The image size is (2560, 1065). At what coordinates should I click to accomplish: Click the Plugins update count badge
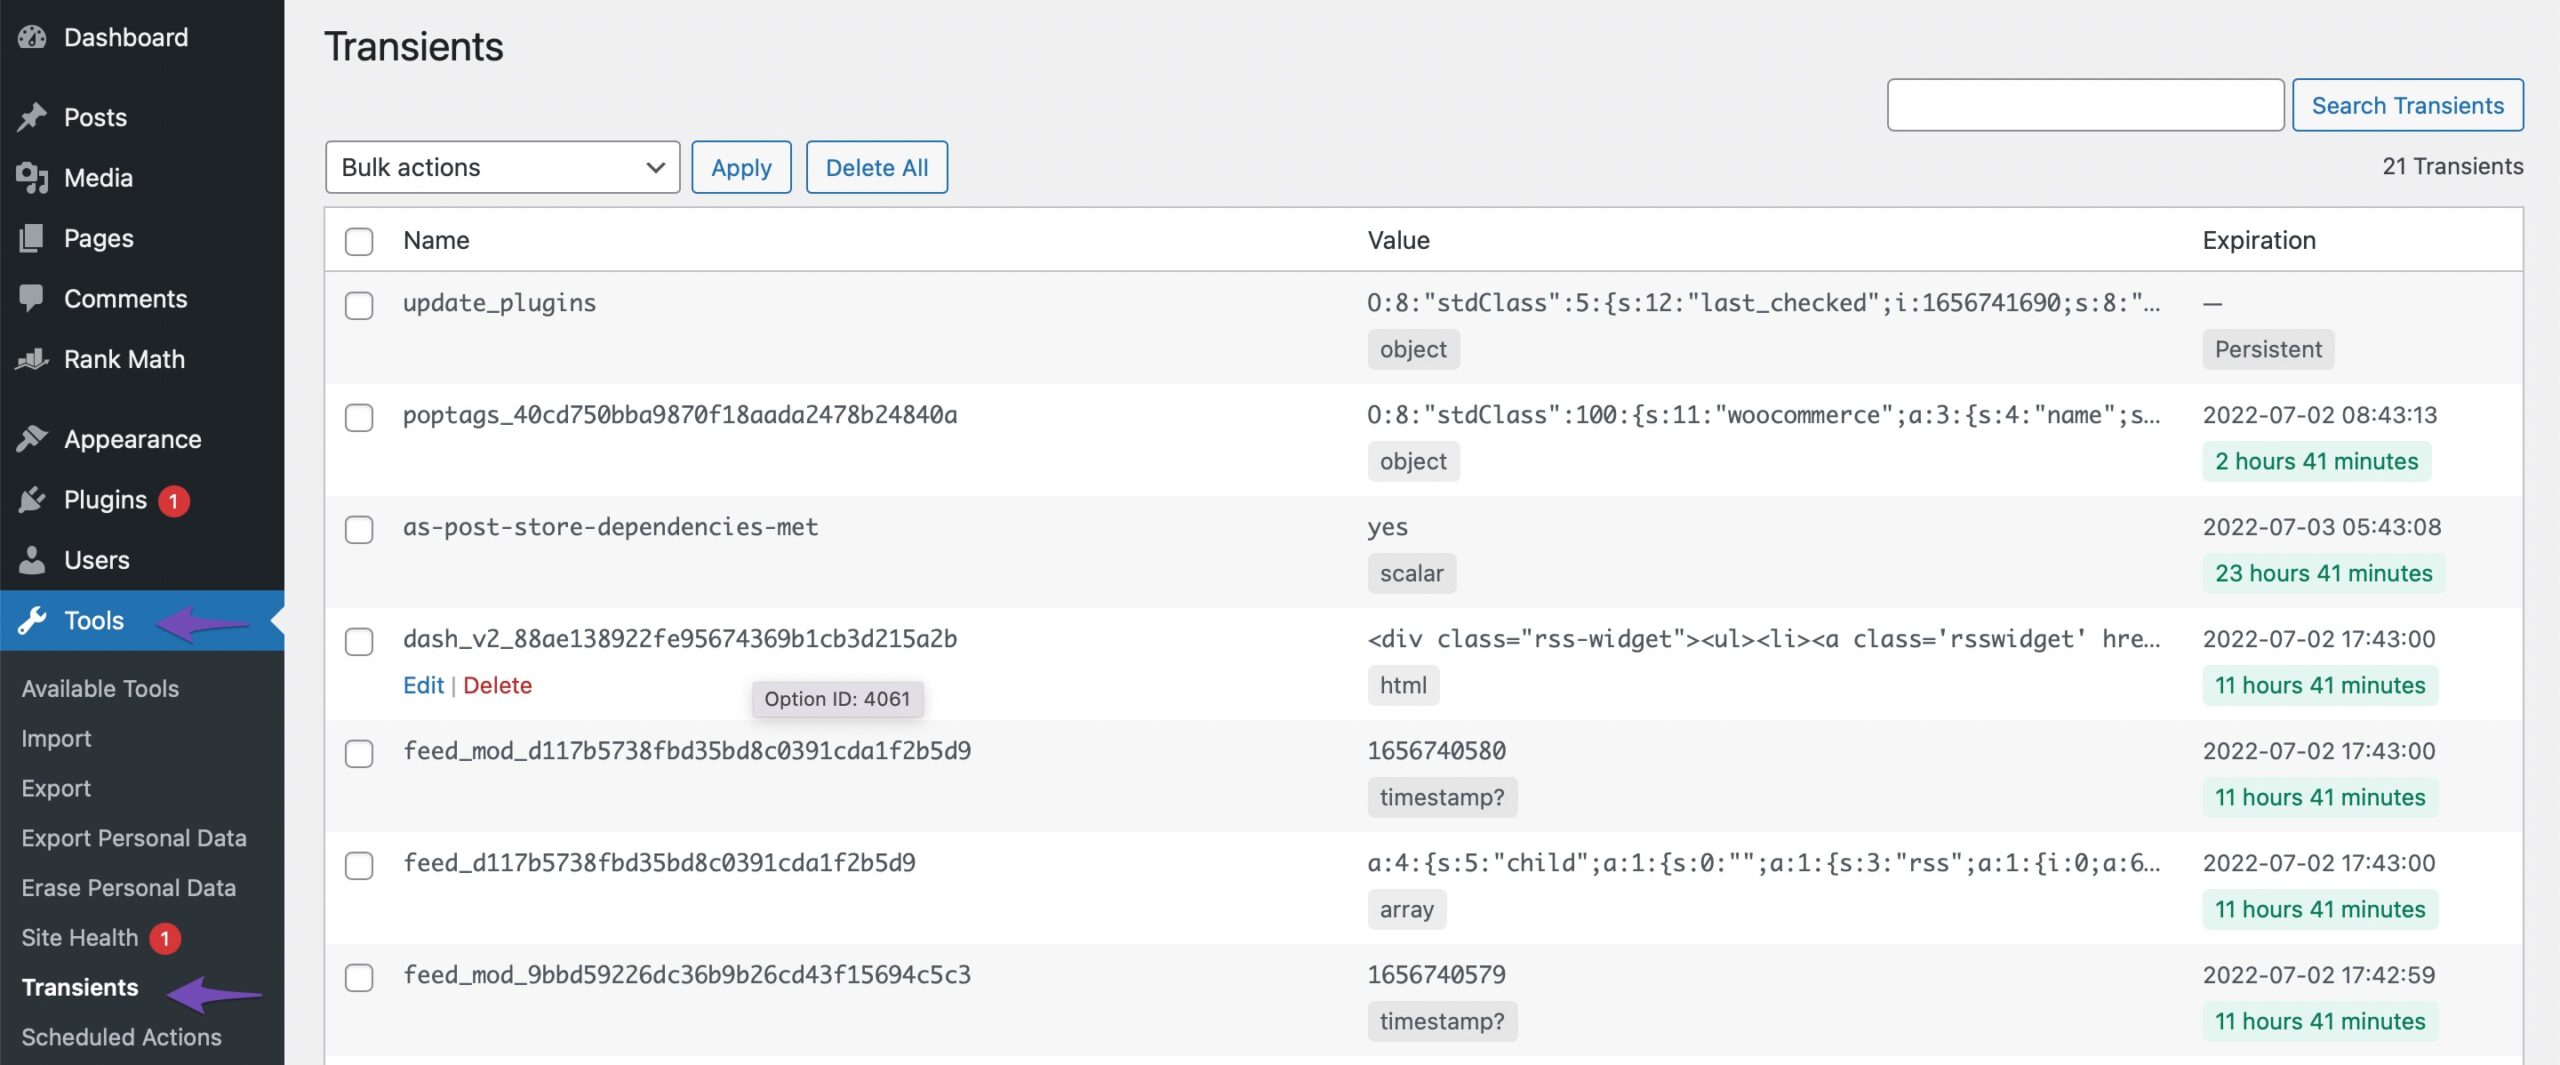(x=174, y=500)
